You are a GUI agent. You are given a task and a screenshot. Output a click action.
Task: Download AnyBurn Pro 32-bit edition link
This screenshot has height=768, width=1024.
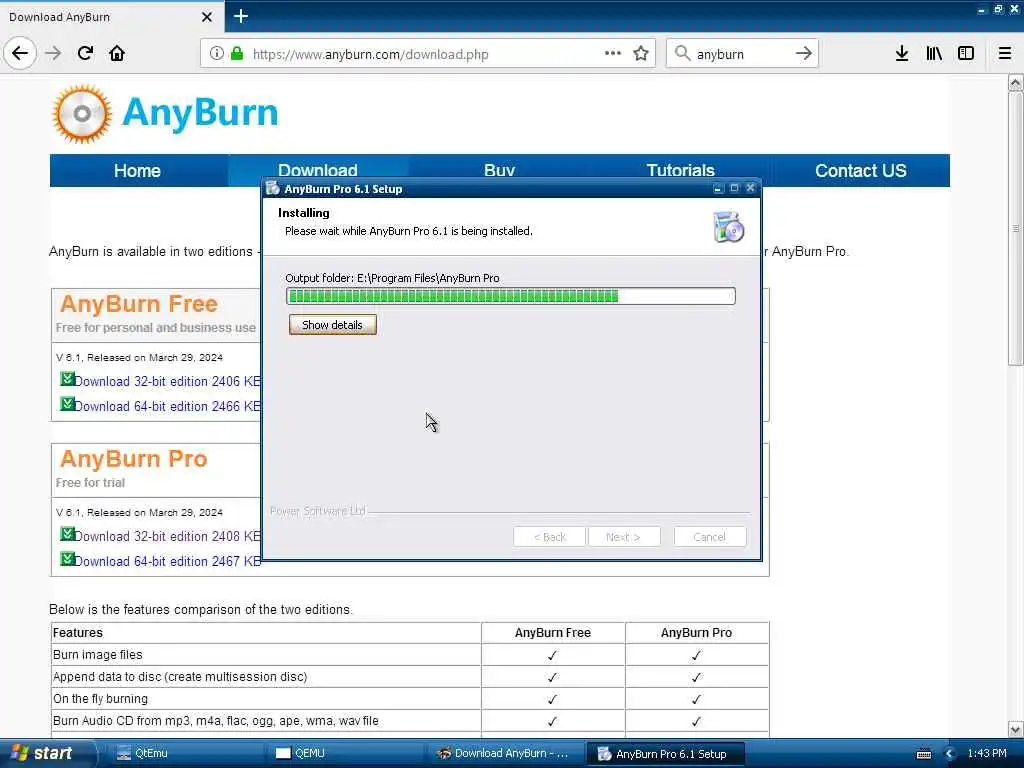click(167, 536)
